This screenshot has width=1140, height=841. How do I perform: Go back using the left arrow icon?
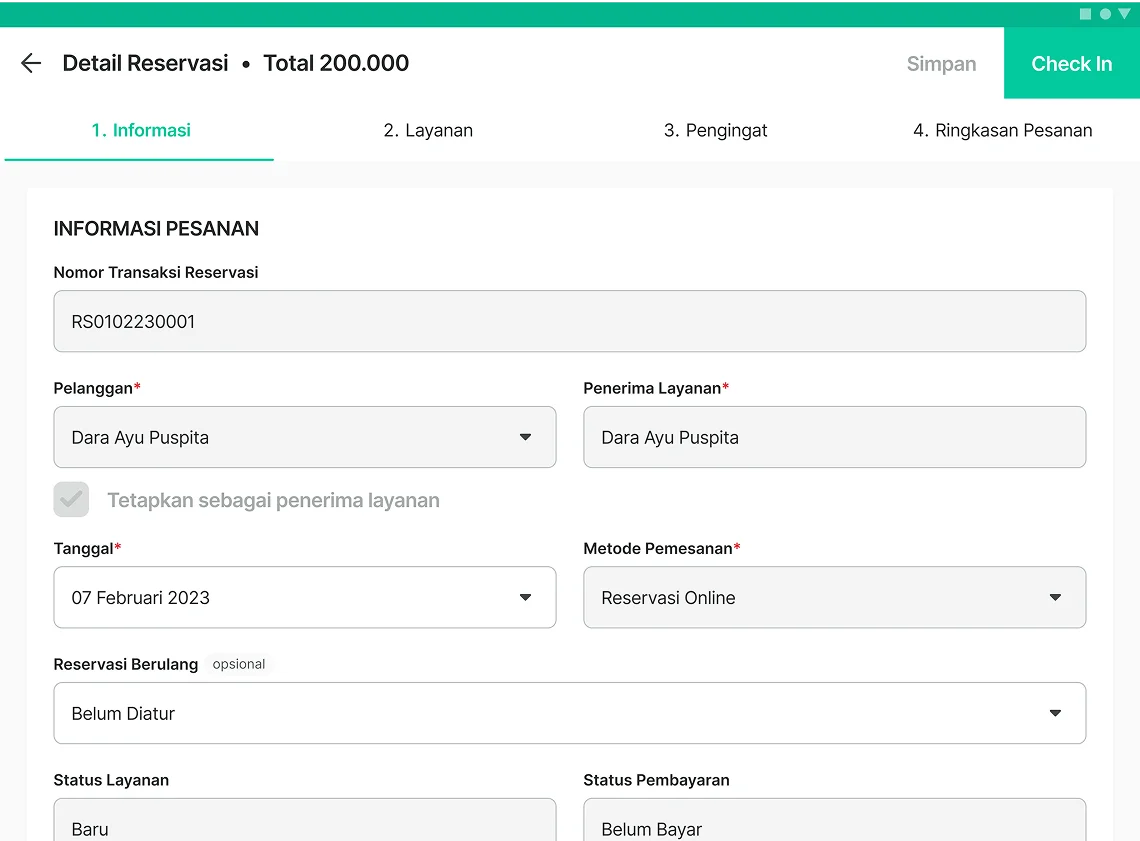(x=31, y=64)
